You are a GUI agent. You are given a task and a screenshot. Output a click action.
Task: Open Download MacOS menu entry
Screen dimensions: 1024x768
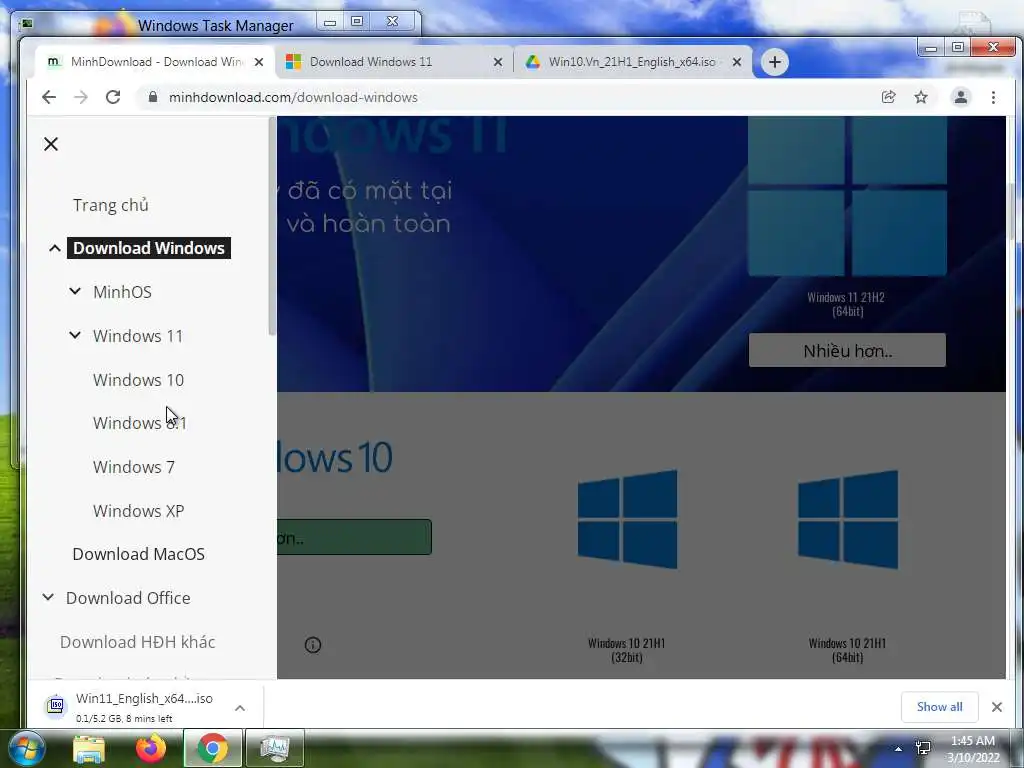click(x=138, y=554)
